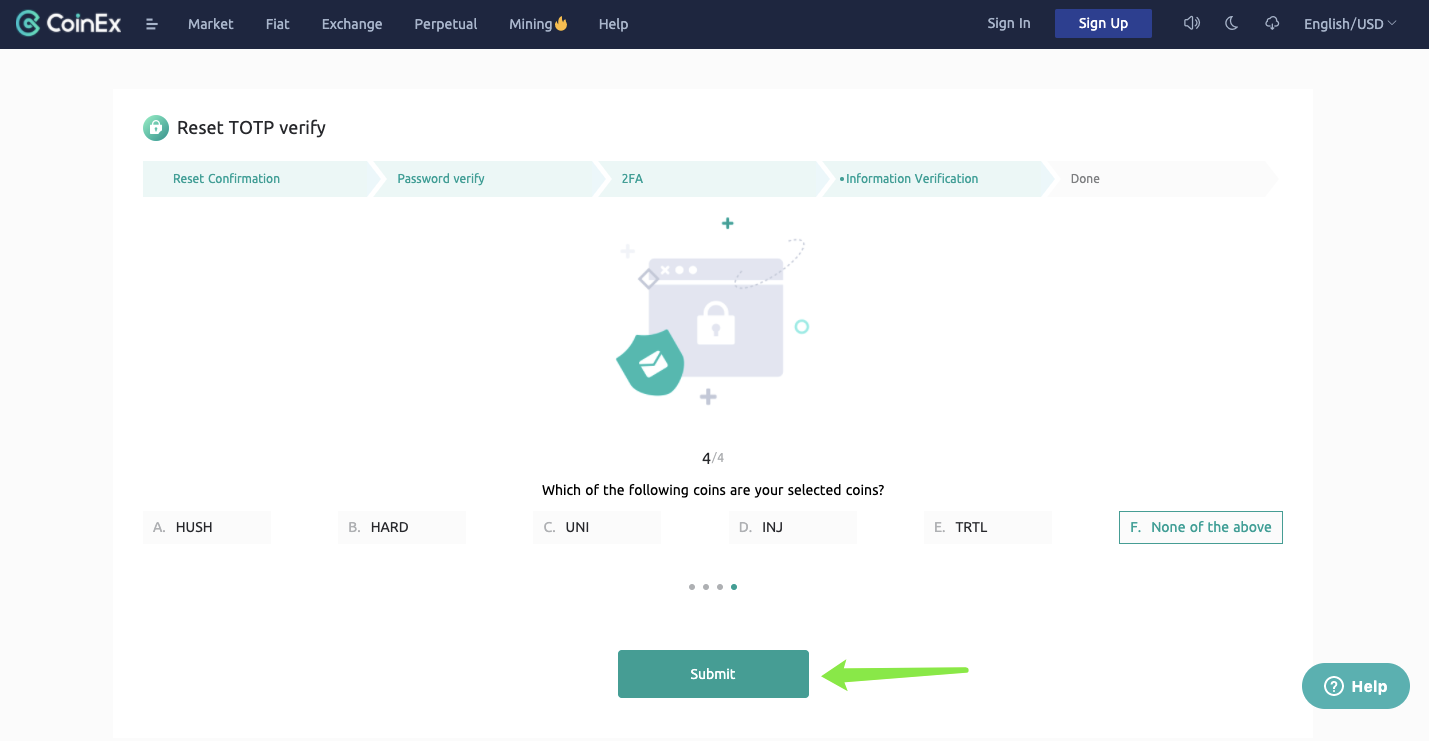Open the Market menu
The height and width of the screenshot is (741, 1429).
coord(210,24)
